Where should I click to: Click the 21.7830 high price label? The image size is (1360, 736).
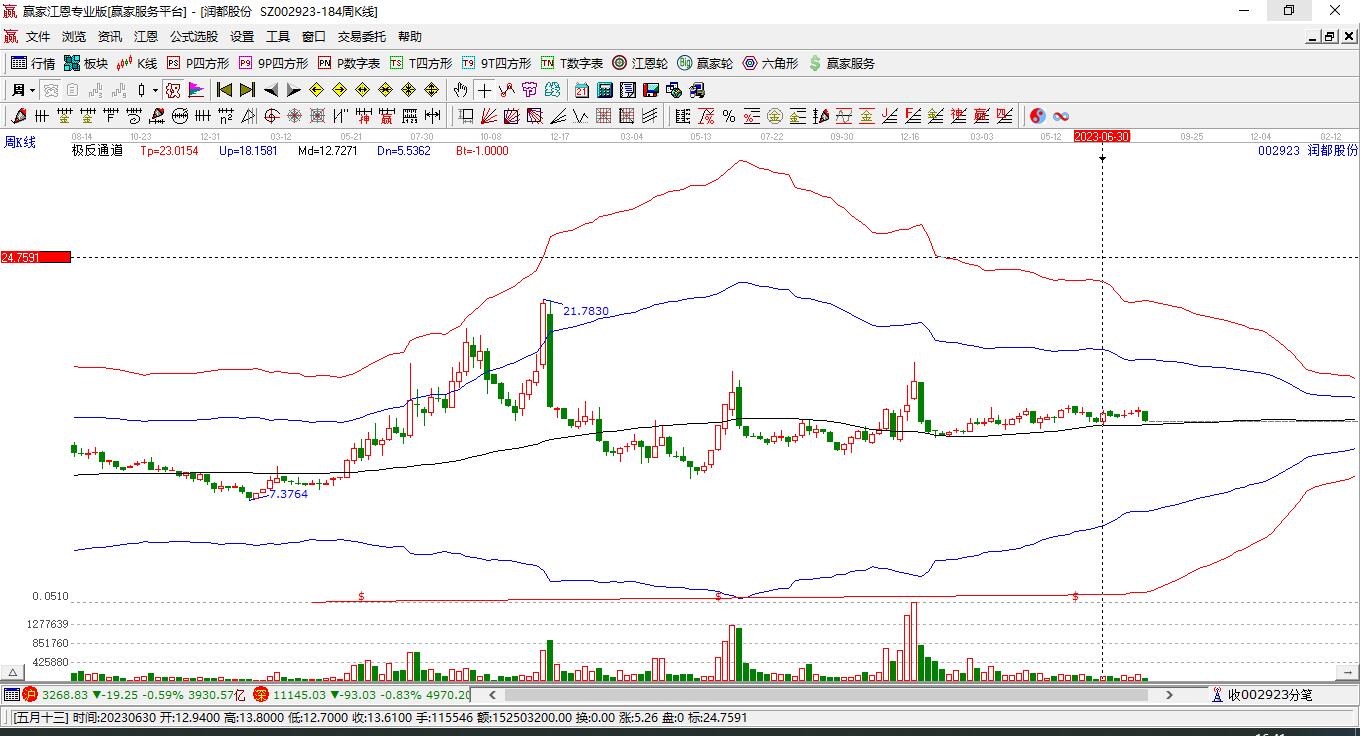pos(586,311)
